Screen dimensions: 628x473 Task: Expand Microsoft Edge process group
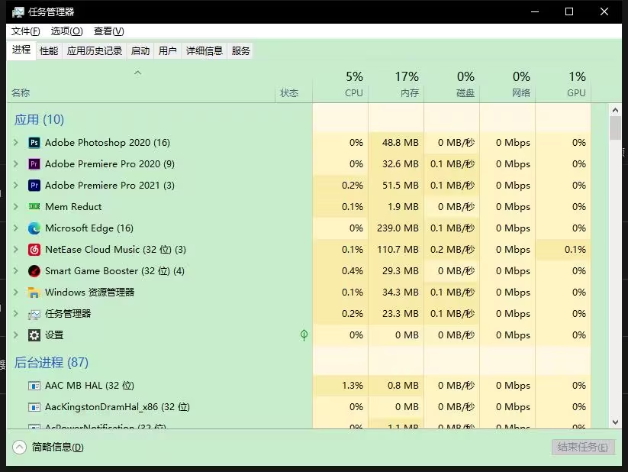(16, 228)
